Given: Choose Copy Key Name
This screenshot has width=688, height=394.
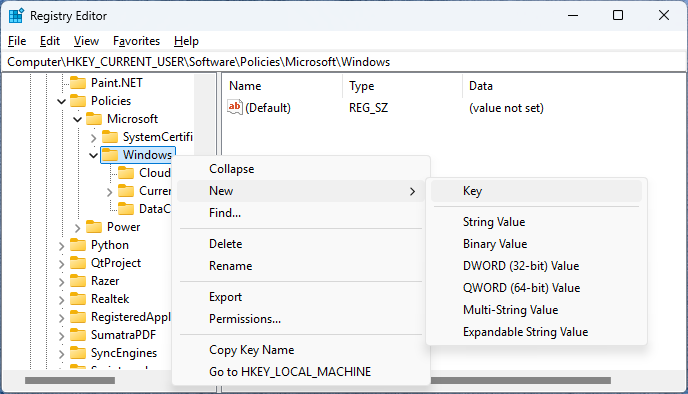Looking at the screenshot, I should (x=301, y=350).
